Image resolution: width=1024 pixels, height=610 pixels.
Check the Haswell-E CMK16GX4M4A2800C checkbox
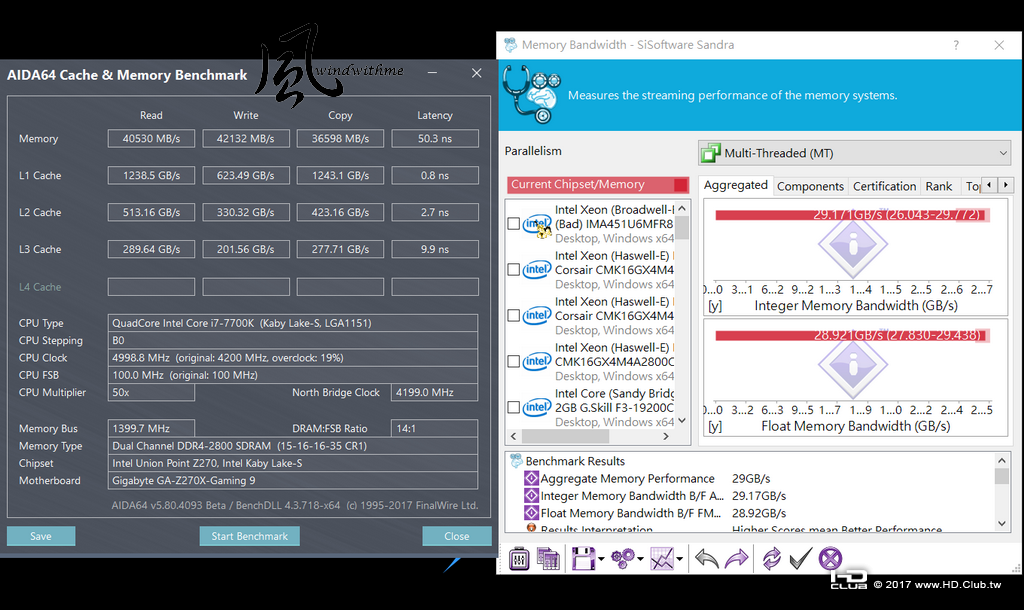pos(514,361)
